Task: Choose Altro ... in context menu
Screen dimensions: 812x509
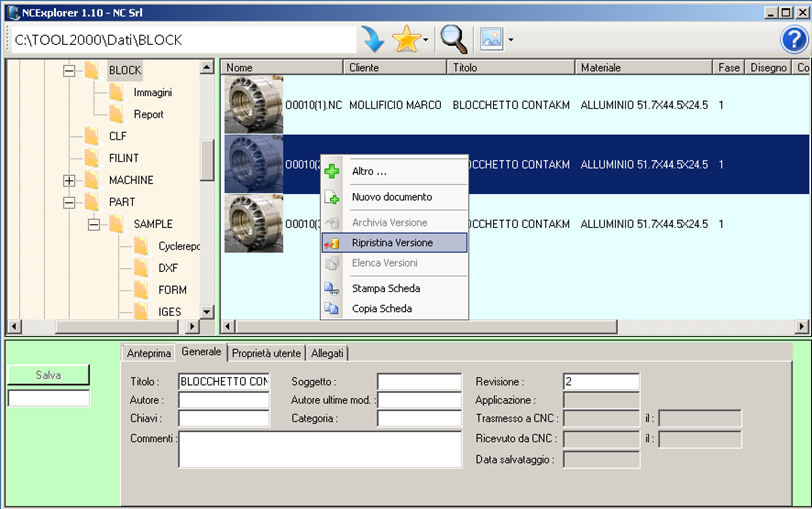Action: (x=395, y=171)
